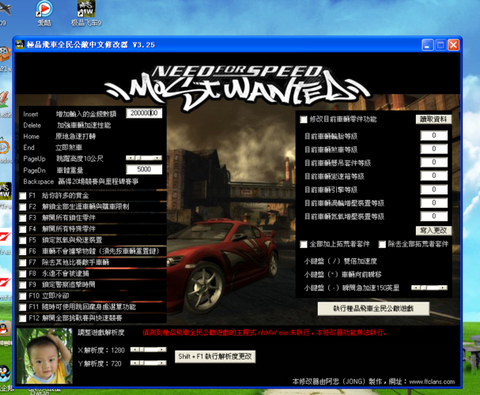The height and width of the screenshot is (395, 480).
Task: Enable the F1 bounty cheat checkbox
Action: tap(22, 196)
